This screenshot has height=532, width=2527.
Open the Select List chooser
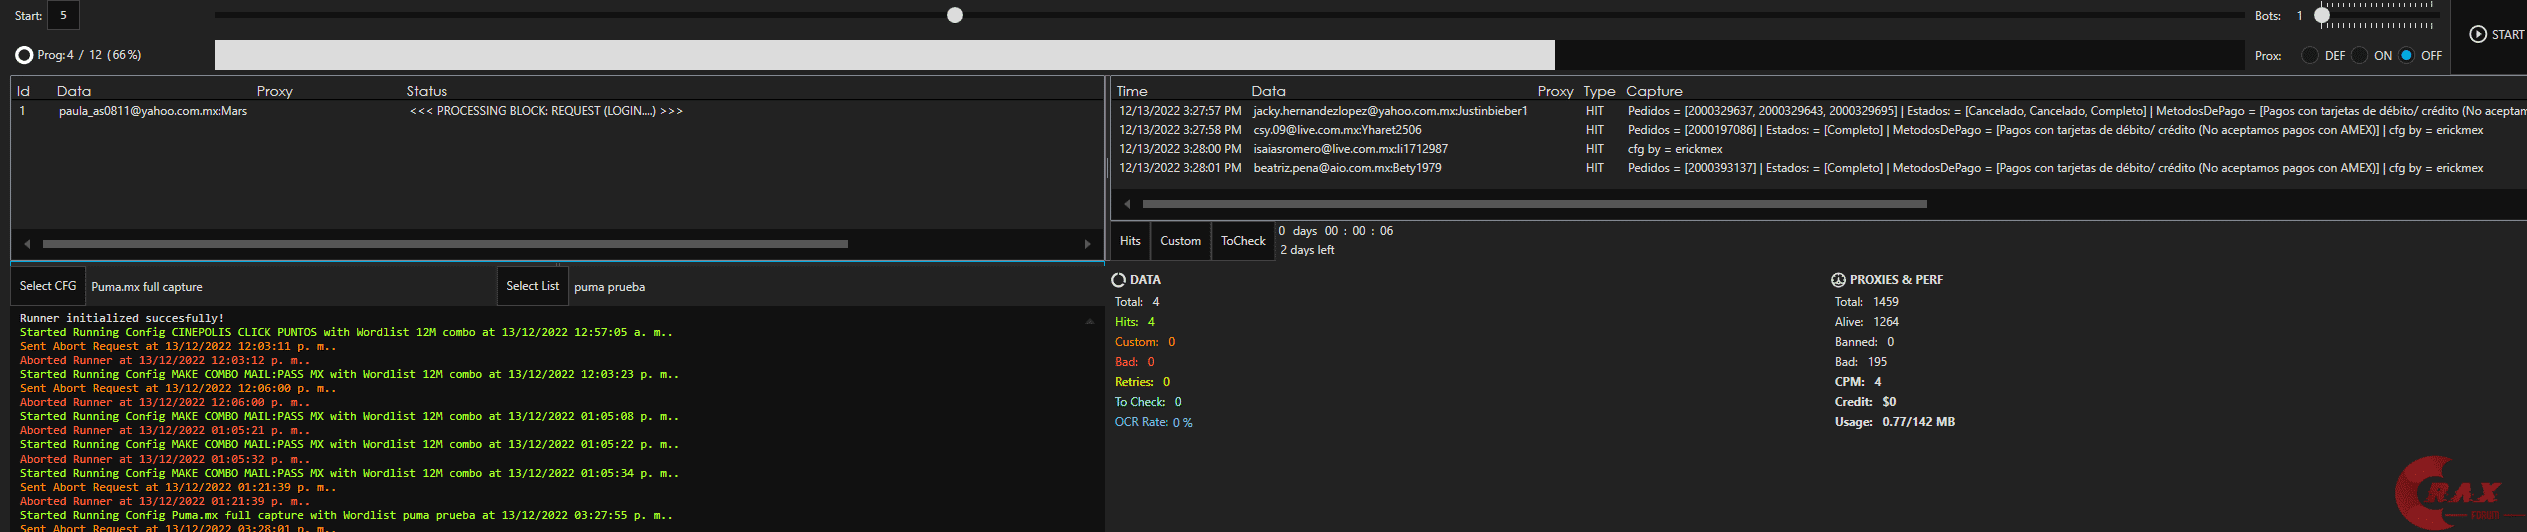coord(532,286)
